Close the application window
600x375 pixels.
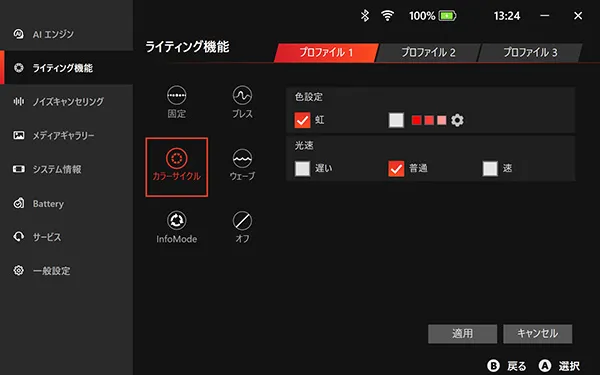pyautogui.click(x=578, y=16)
